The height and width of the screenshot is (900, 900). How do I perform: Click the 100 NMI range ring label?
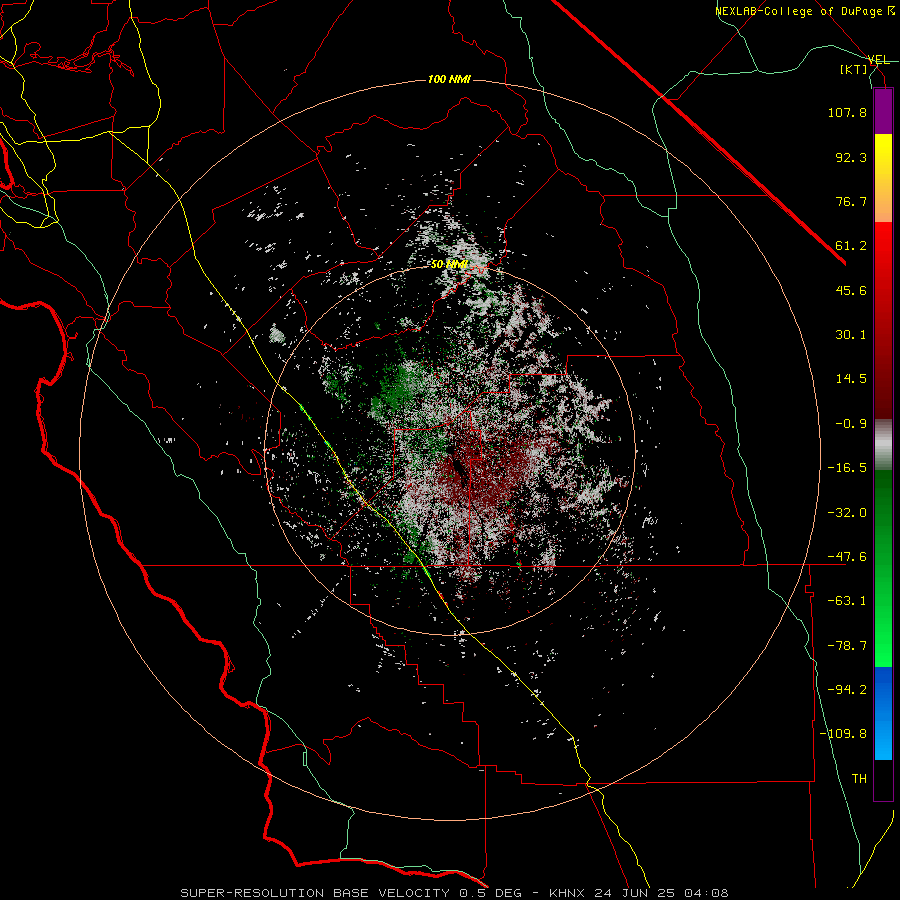click(x=449, y=79)
